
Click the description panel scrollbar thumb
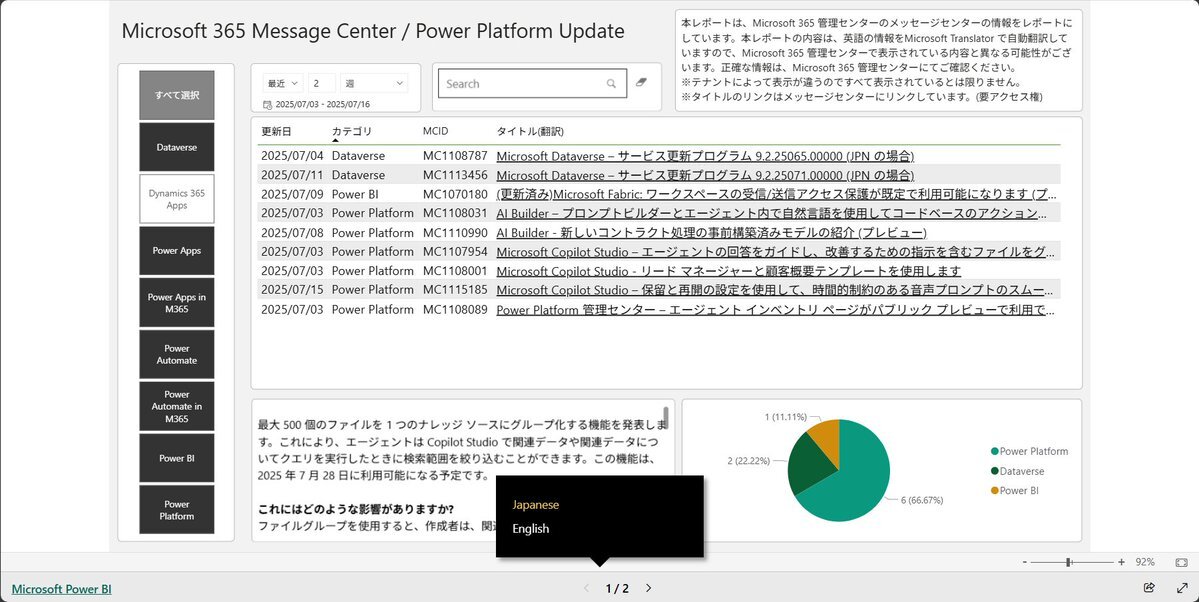665,418
